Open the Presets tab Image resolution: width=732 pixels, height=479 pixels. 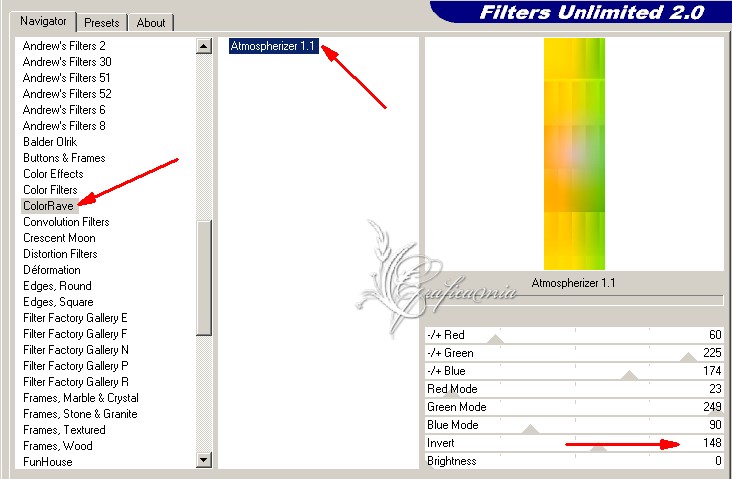(101, 22)
